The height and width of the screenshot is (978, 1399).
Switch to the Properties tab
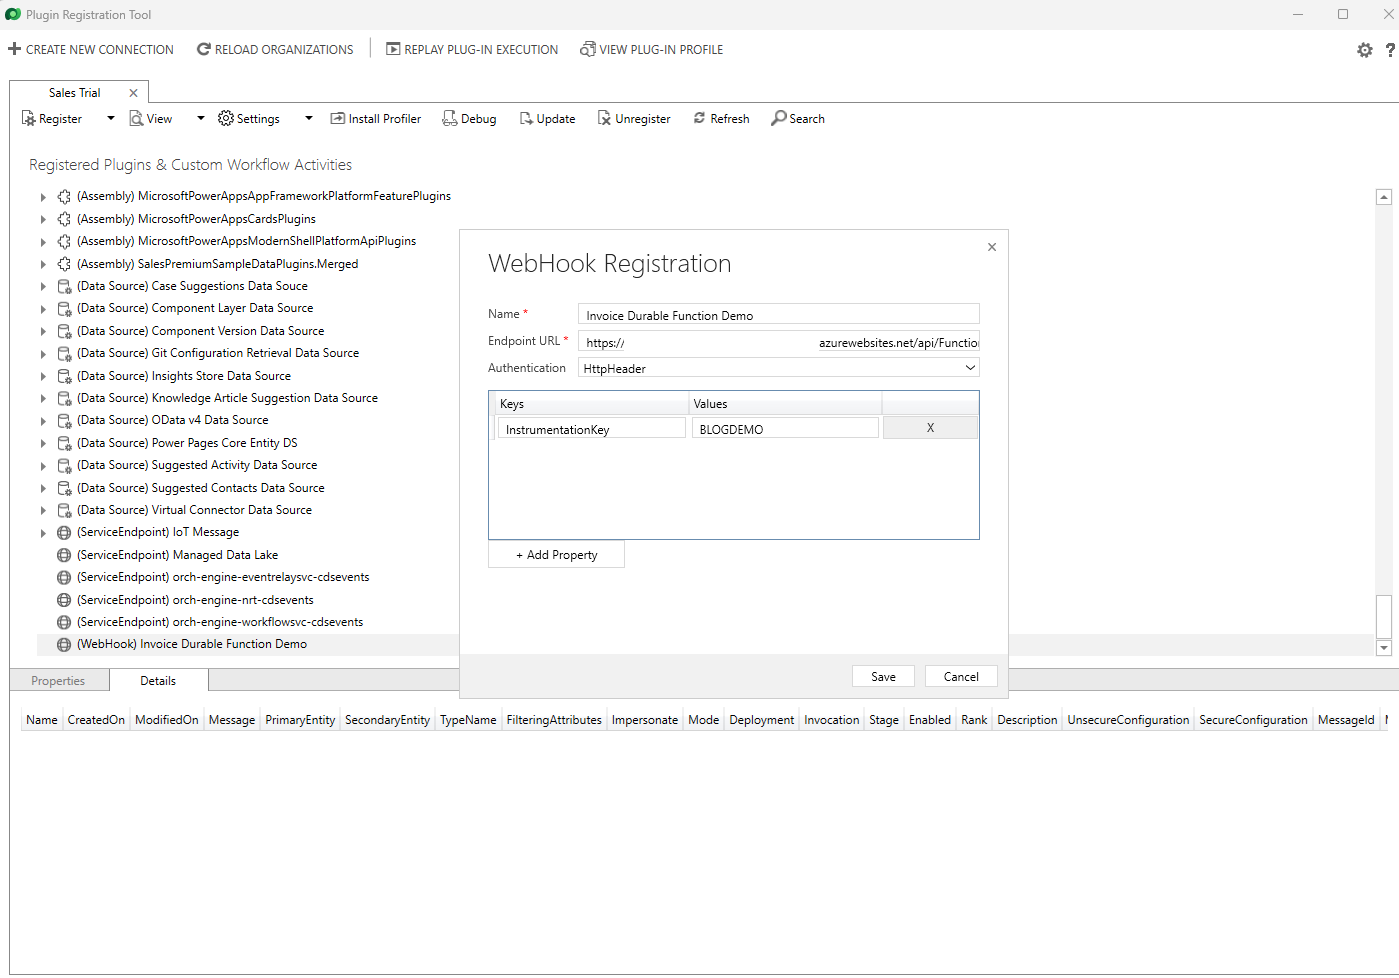point(58,681)
